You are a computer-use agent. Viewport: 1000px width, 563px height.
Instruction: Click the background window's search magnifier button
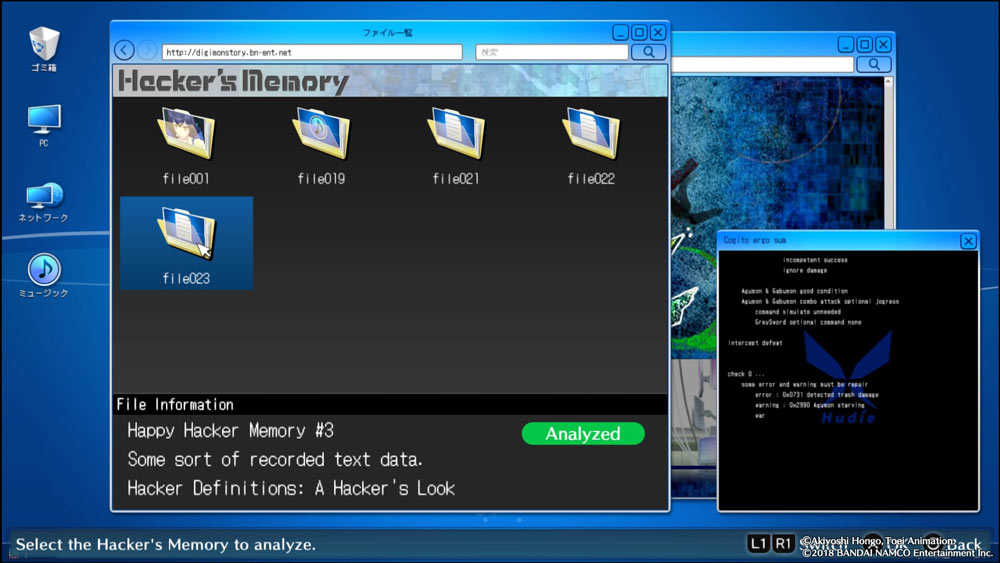pyautogui.click(x=874, y=65)
